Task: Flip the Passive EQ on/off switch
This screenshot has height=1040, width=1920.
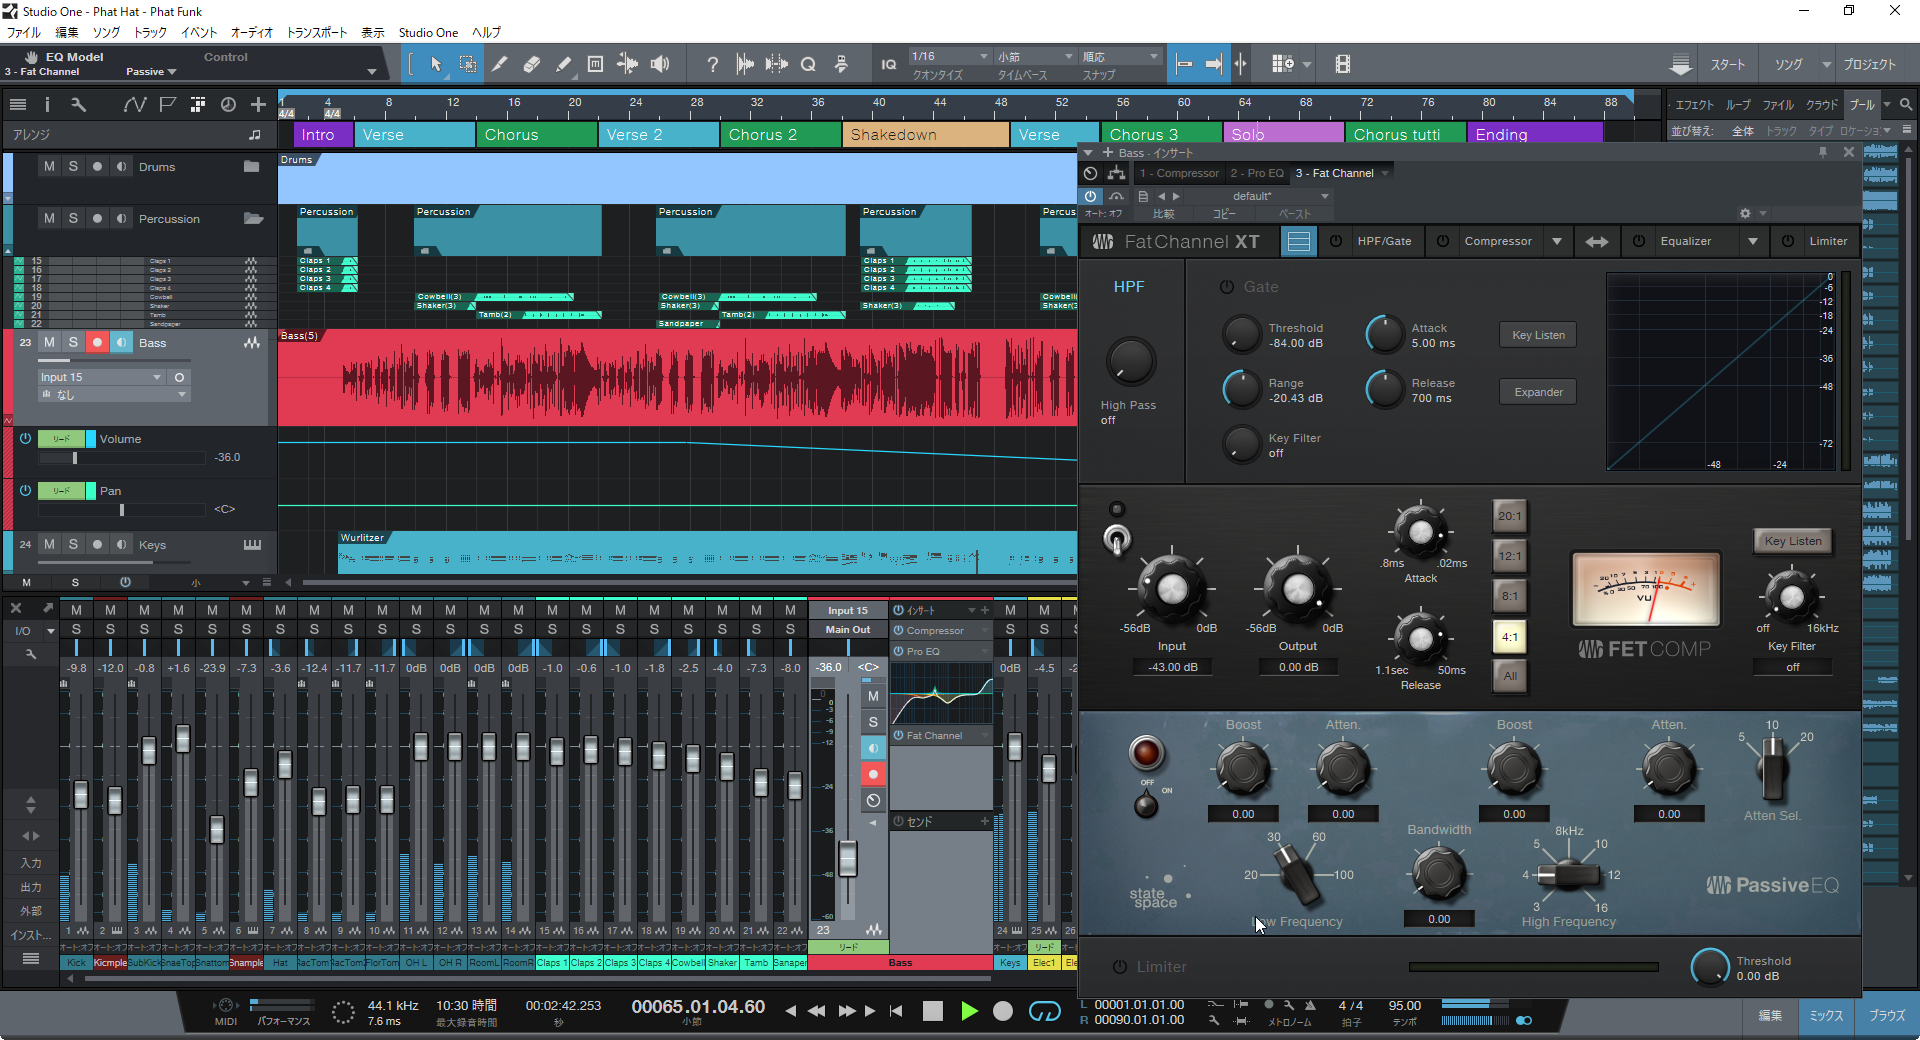Action: (1146, 802)
